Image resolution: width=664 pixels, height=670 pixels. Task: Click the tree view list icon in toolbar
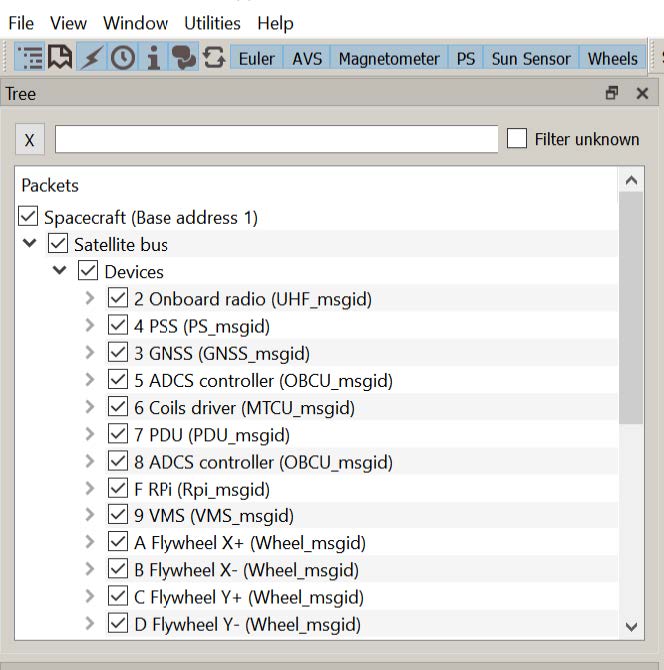point(31,58)
